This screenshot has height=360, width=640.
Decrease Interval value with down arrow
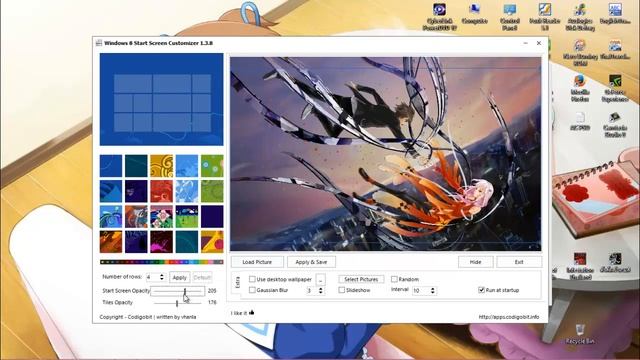[433, 292]
